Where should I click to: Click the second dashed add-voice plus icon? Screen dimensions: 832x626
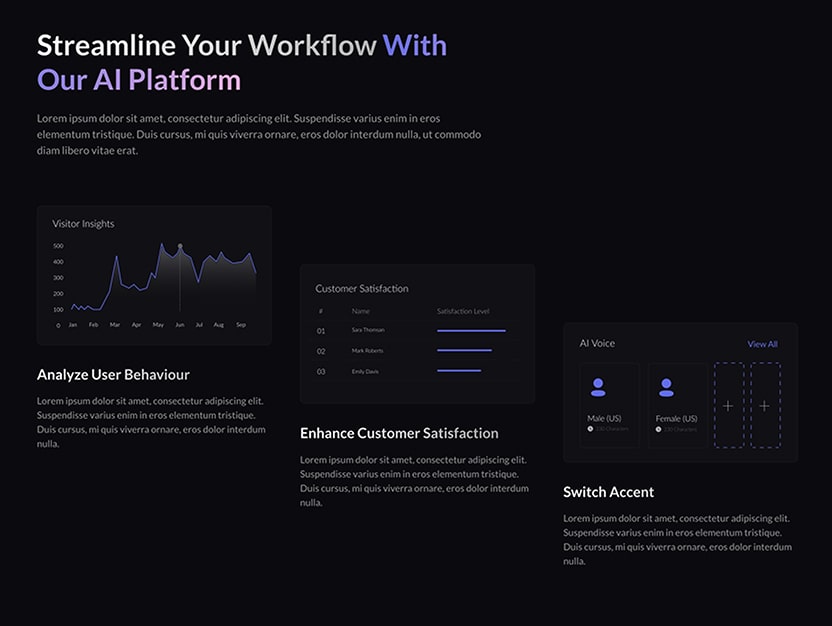pos(763,405)
